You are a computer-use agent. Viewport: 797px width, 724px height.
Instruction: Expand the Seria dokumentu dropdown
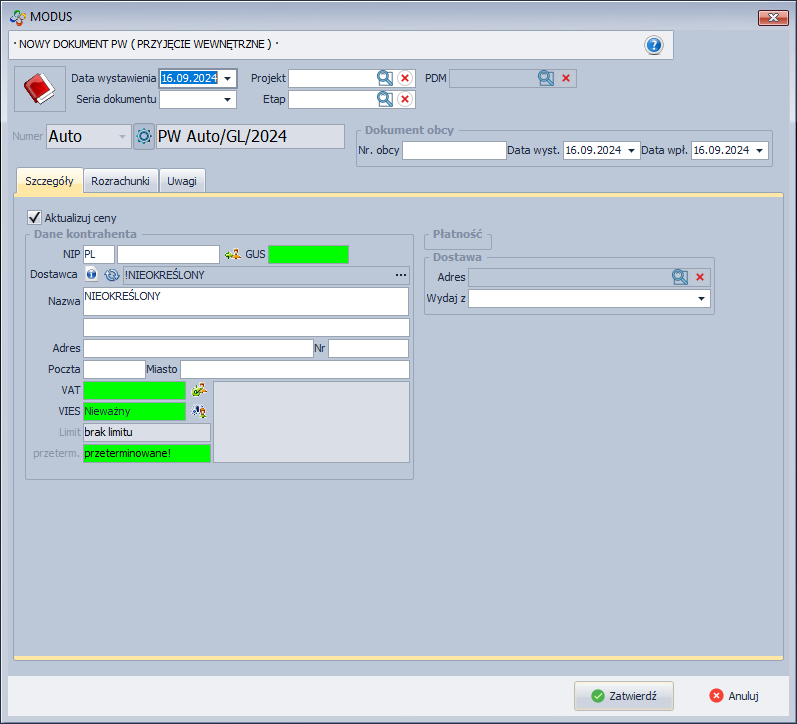228,99
